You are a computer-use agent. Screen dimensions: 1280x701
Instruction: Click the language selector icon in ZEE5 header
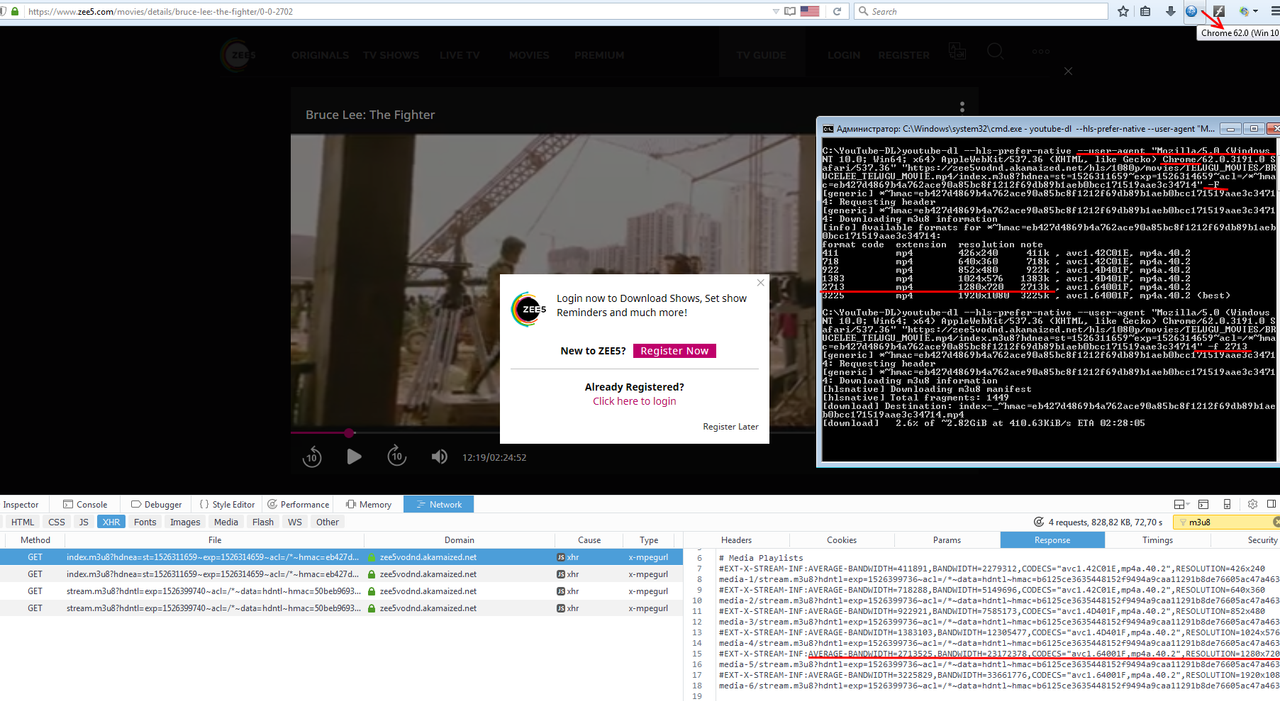click(x=958, y=53)
